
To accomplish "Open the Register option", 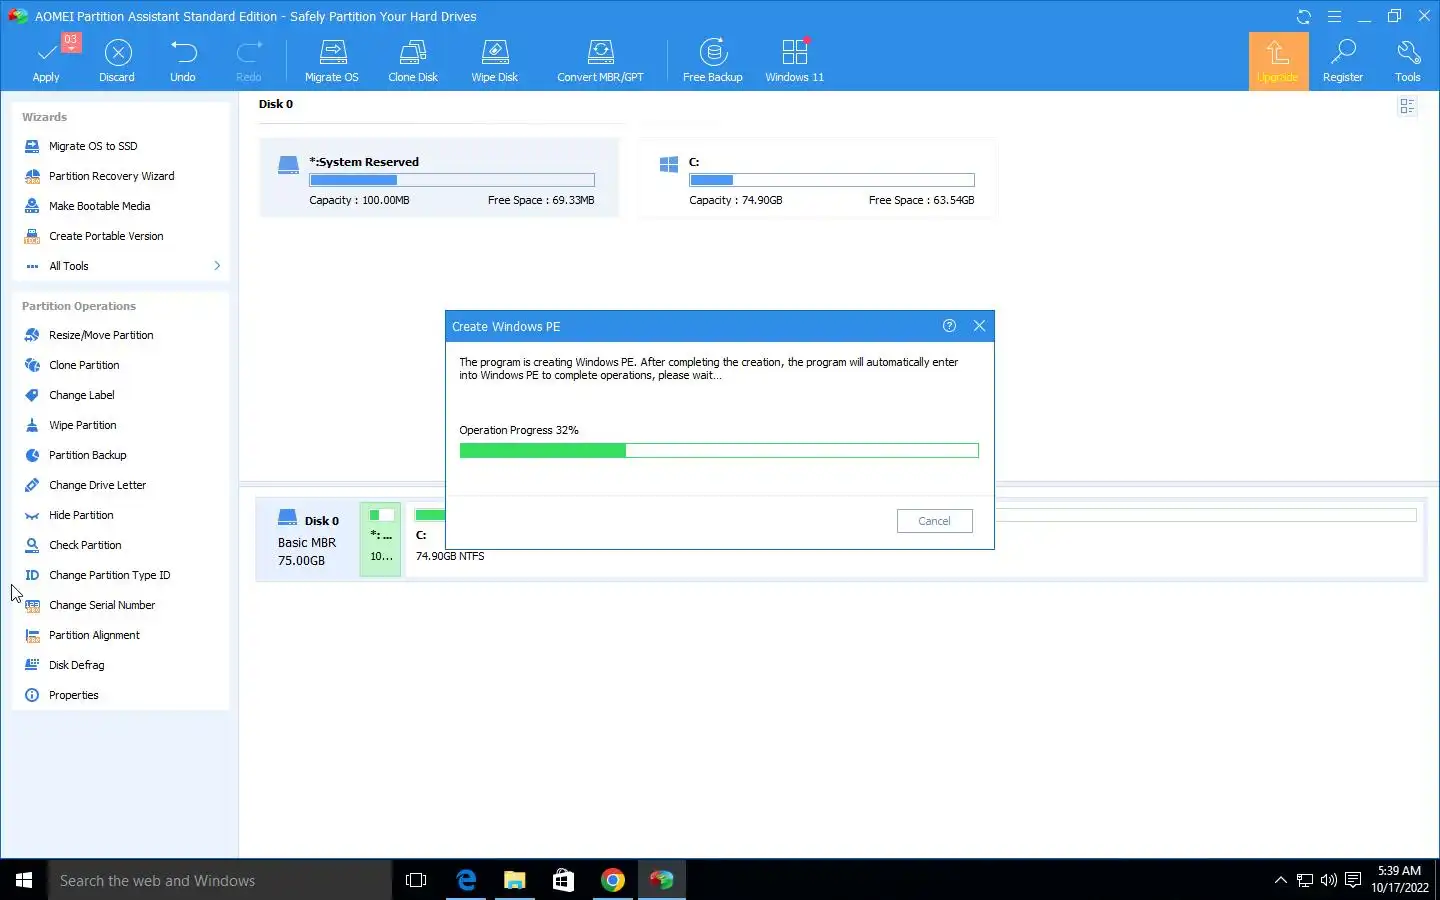I will tap(1343, 61).
